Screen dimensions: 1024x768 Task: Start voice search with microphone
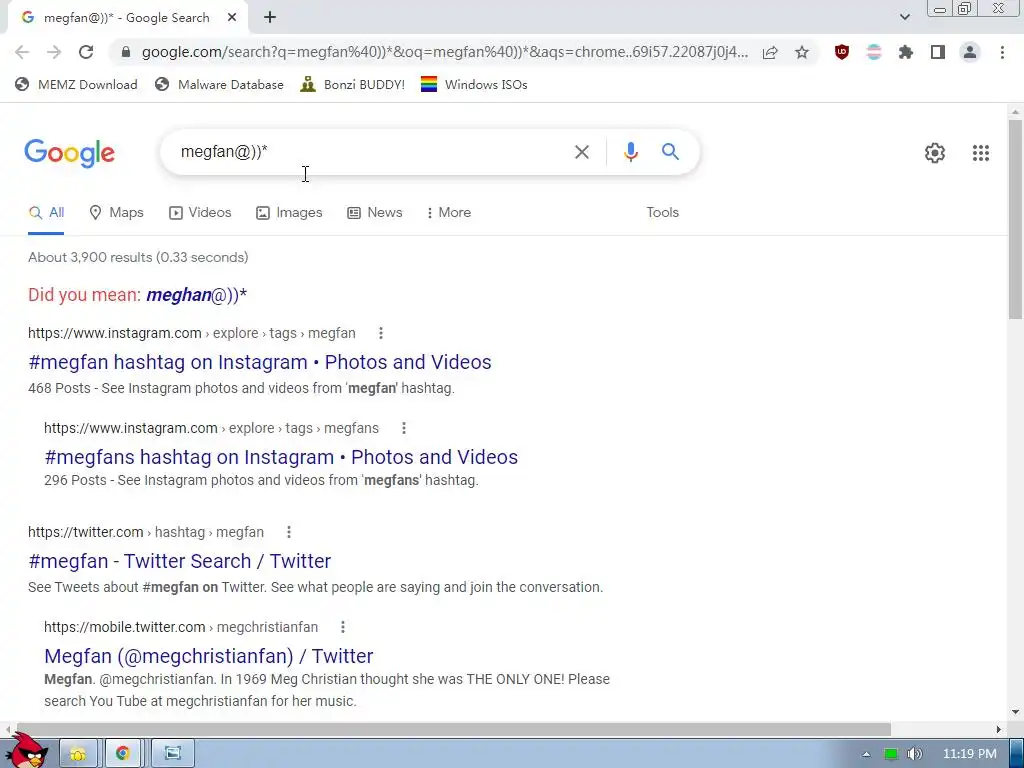(x=630, y=152)
